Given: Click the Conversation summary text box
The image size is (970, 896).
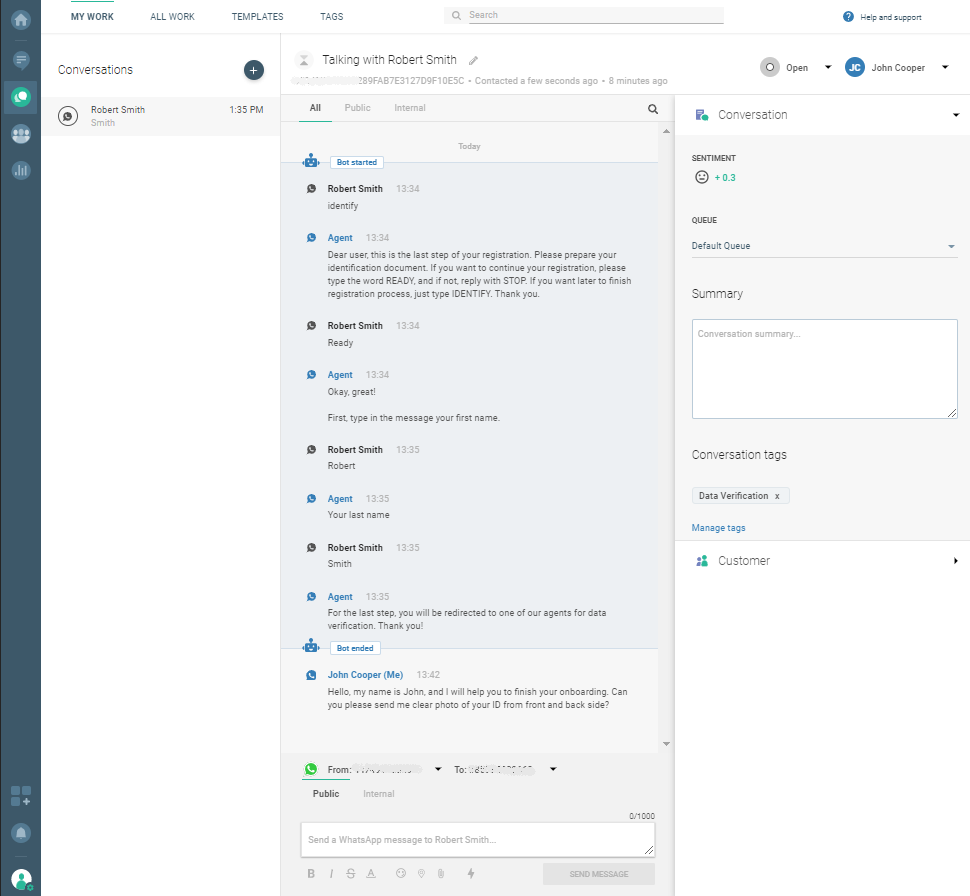Looking at the screenshot, I should (824, 368).
